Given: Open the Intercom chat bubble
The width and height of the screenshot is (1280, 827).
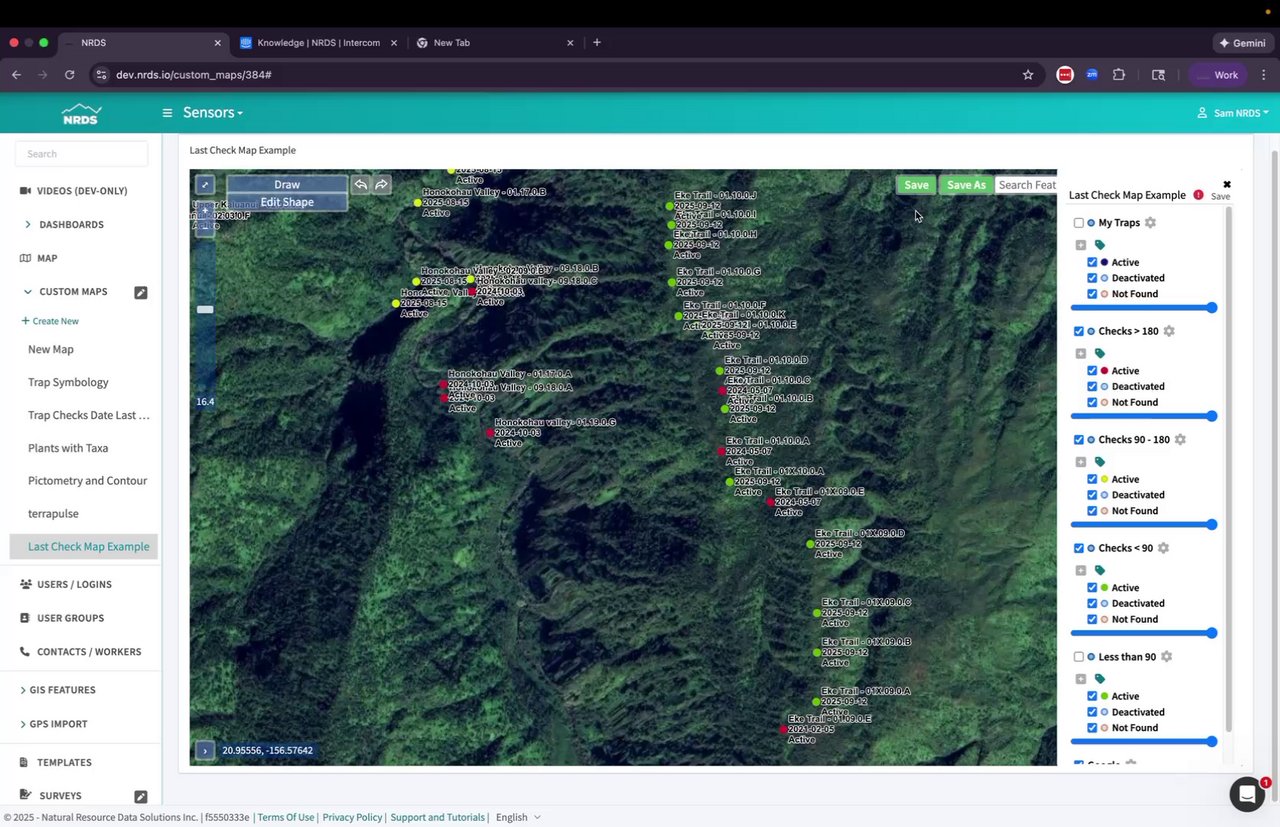Looking at the screenshot, I should pos(1247,794).
